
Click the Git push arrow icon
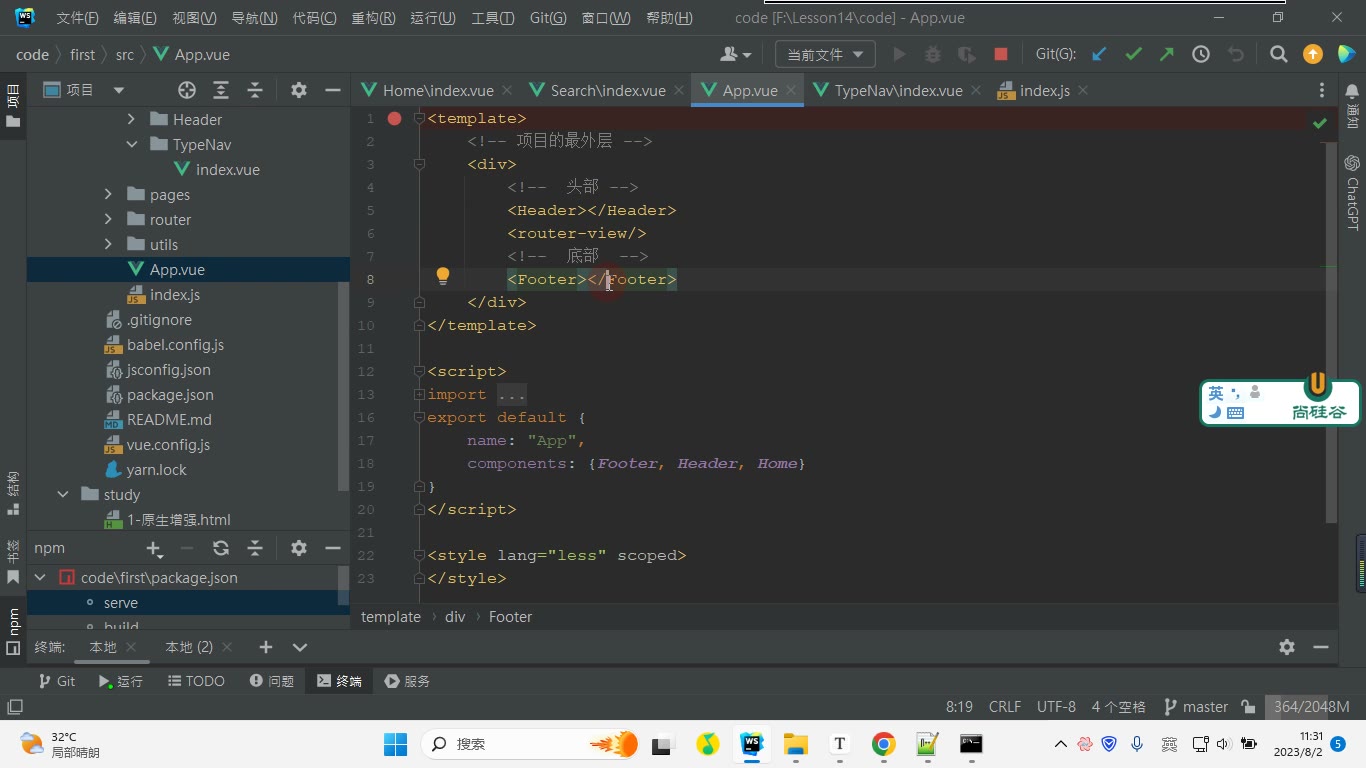1167,54
